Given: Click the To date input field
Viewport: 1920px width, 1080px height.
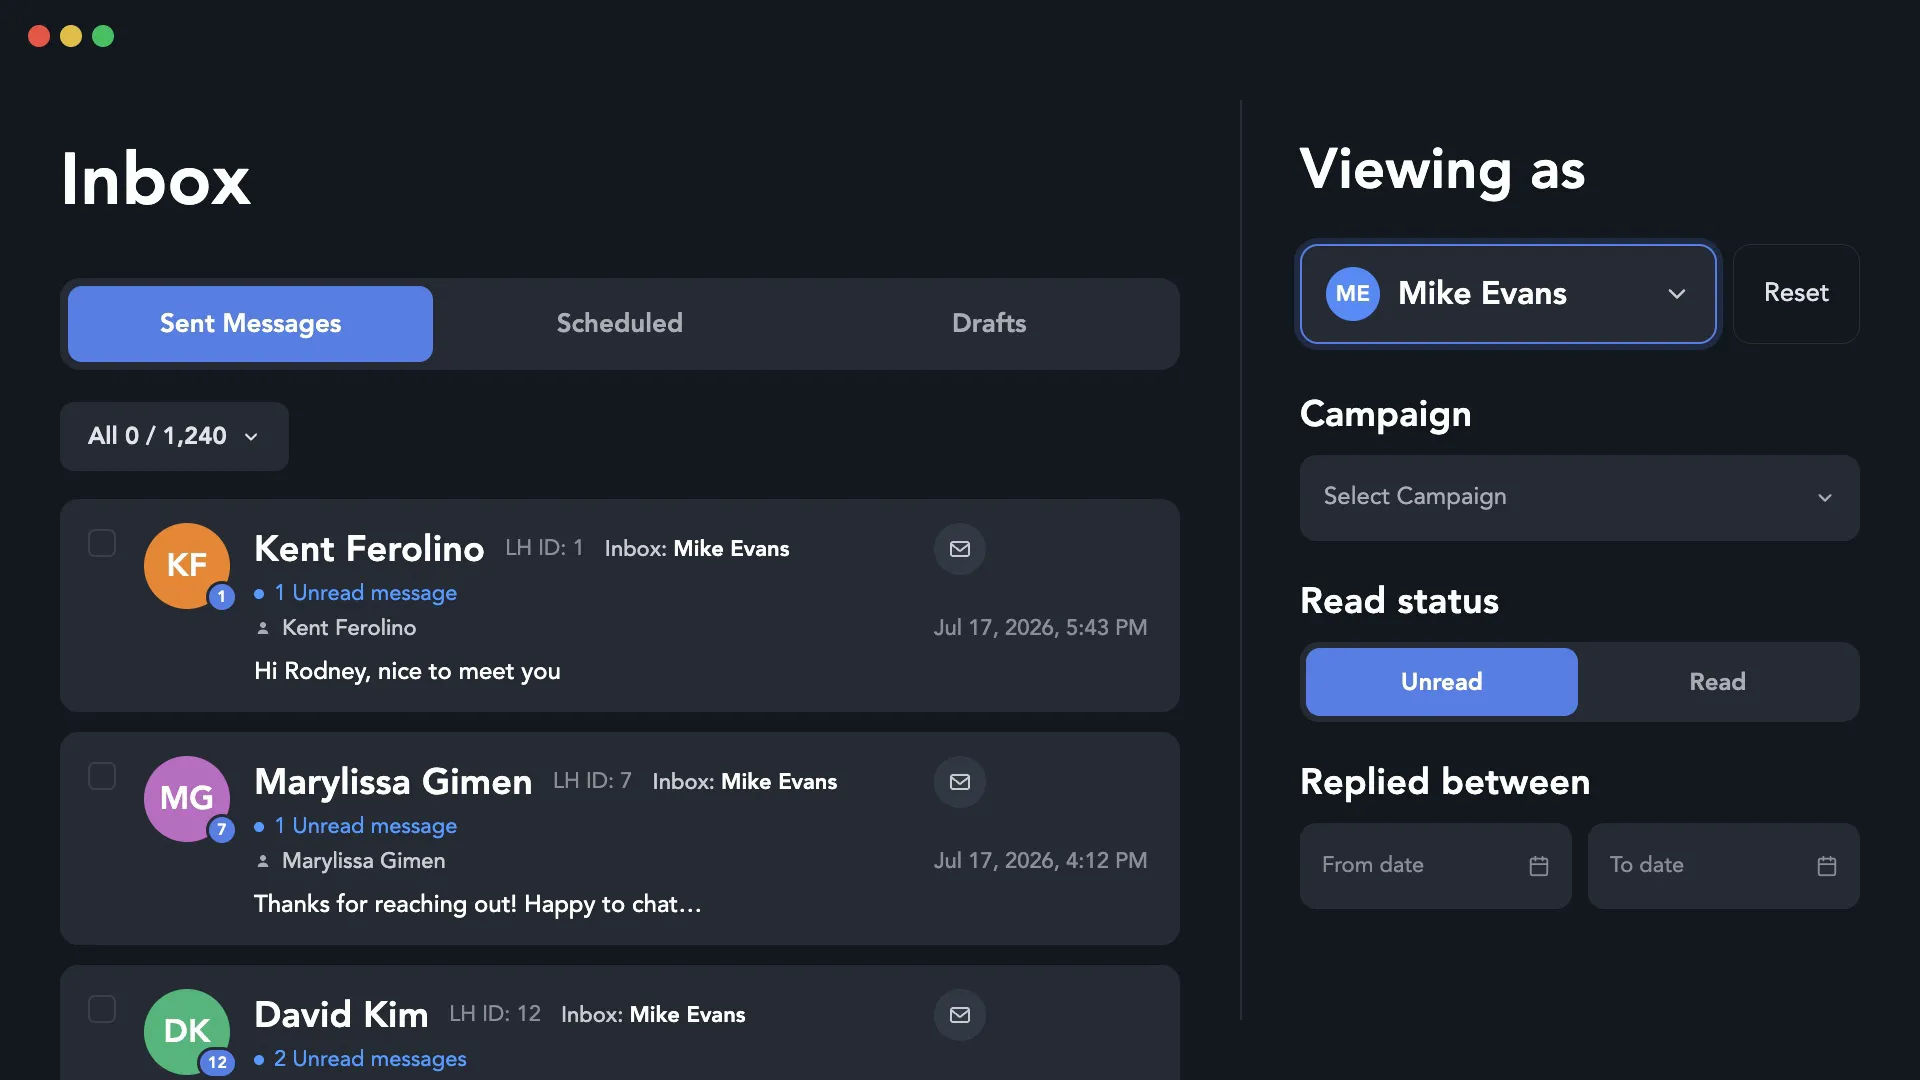Looking at the screenshot, I should 1723,866.
